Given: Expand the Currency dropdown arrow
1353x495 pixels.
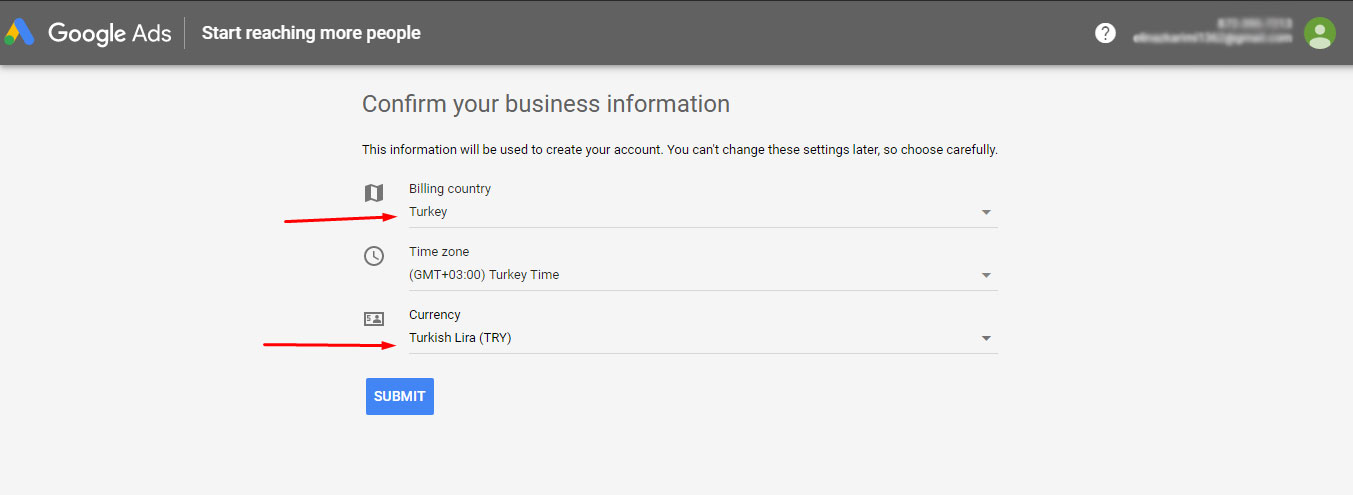Looking at the screenshot, I should point(986,338).
